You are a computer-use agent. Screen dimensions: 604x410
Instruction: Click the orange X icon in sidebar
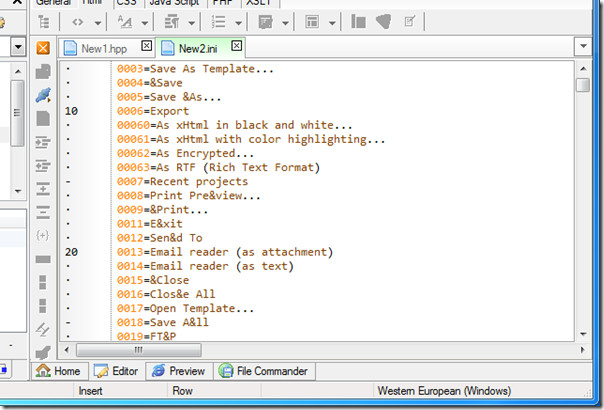[43, 48]
